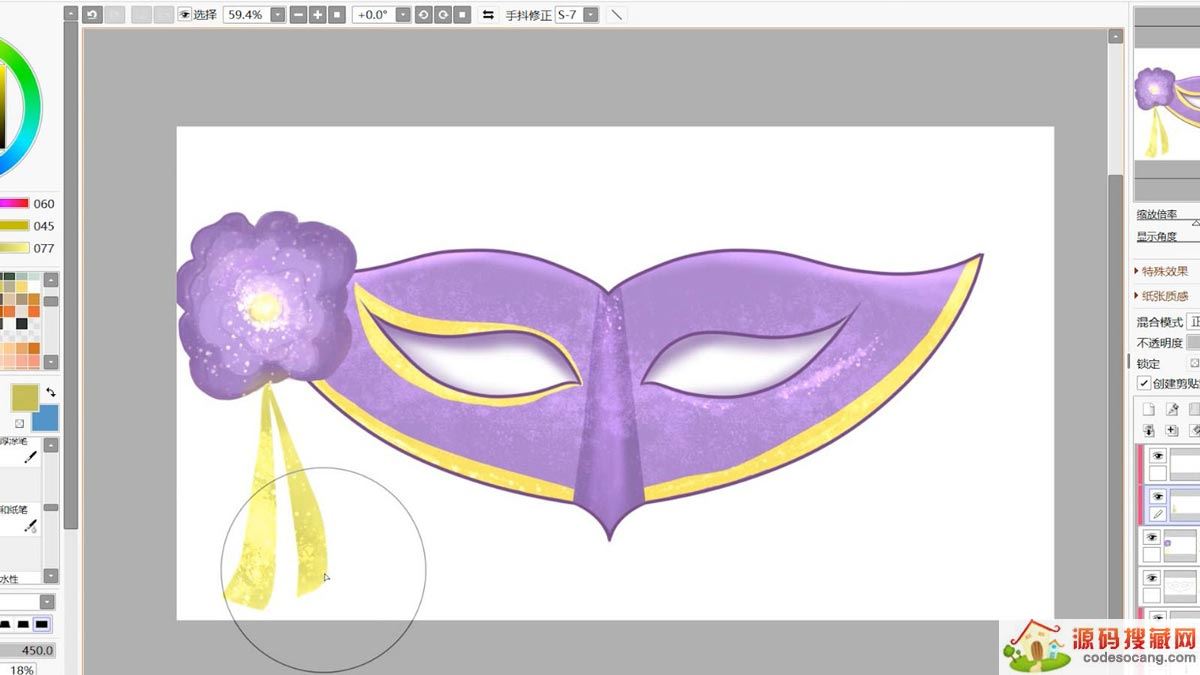Screen dimensions: 1200x675
Task: Uncheck the 创建剪贴 clipping group checkbox
Action: tap(1144, 384)
